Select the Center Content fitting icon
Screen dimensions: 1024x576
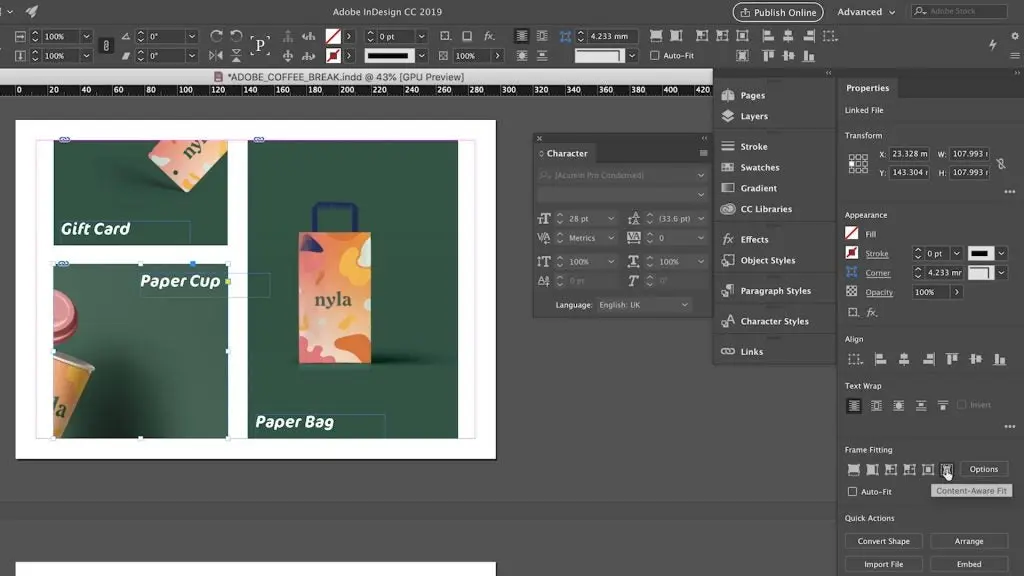tap(928, 469)
